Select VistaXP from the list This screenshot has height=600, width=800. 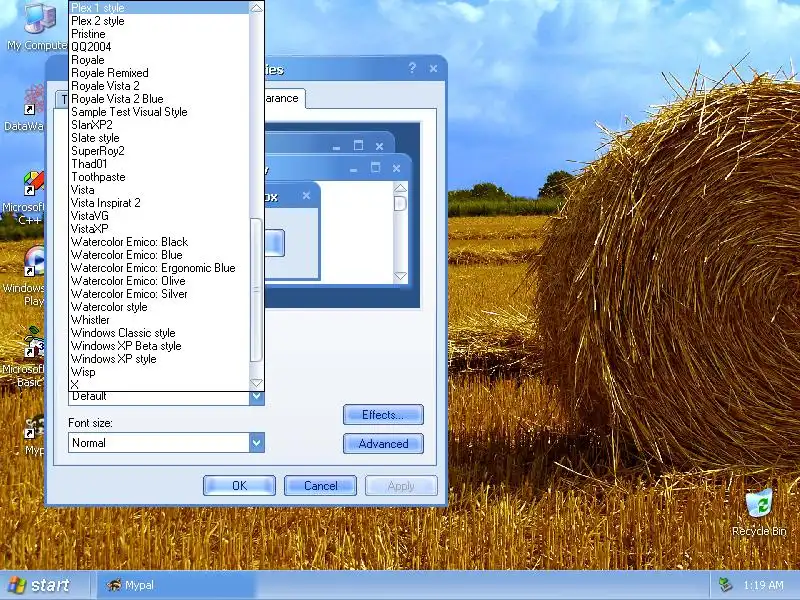coord(159,229)
